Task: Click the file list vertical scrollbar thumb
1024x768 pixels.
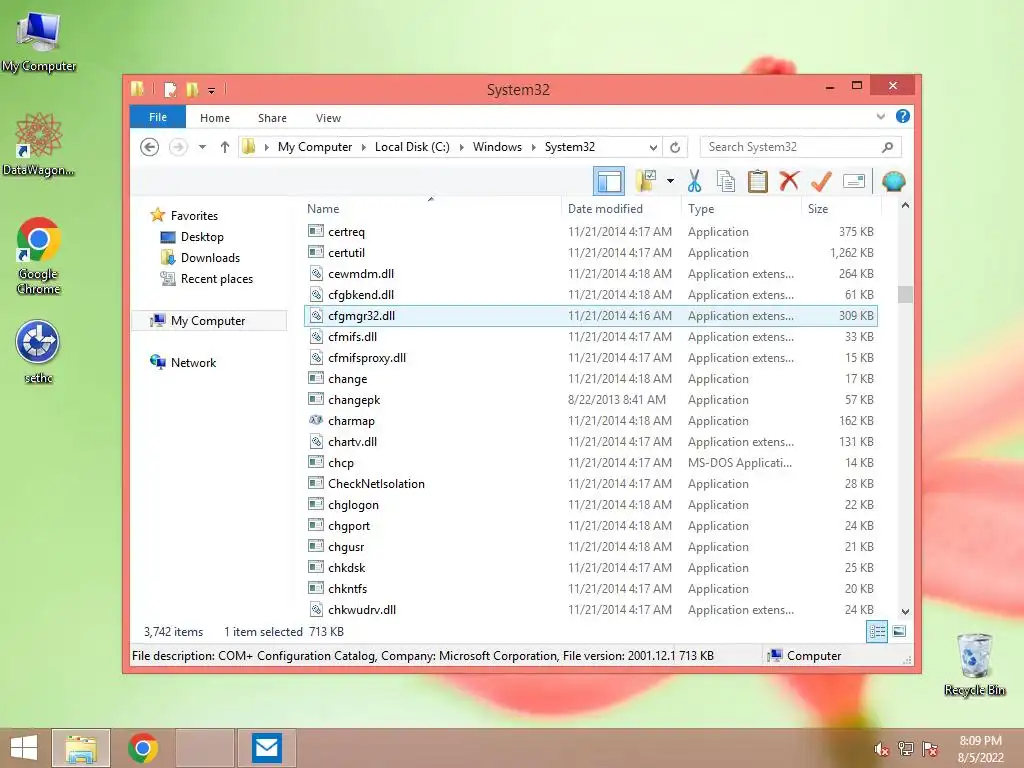Action: [x=905, y=295]
